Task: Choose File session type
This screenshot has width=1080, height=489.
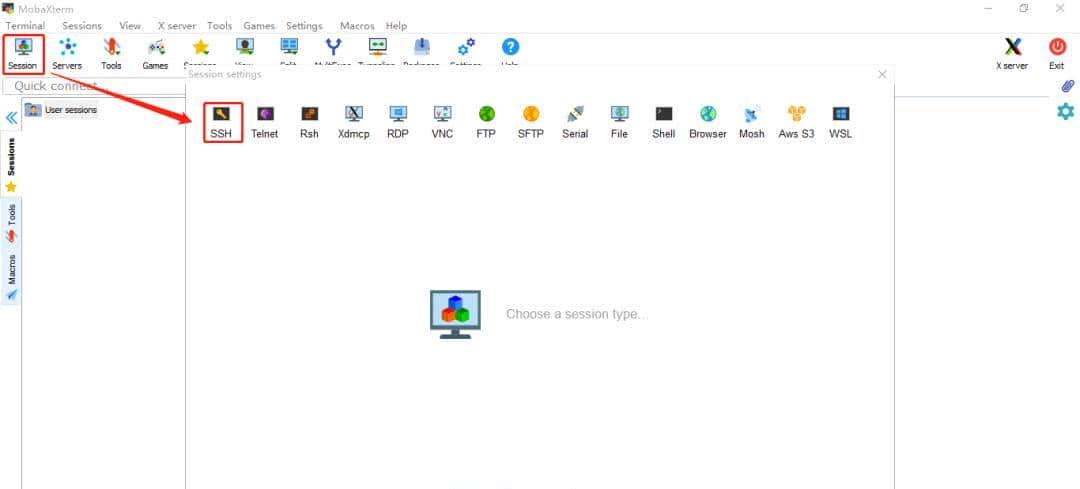Action: point(619,123)
